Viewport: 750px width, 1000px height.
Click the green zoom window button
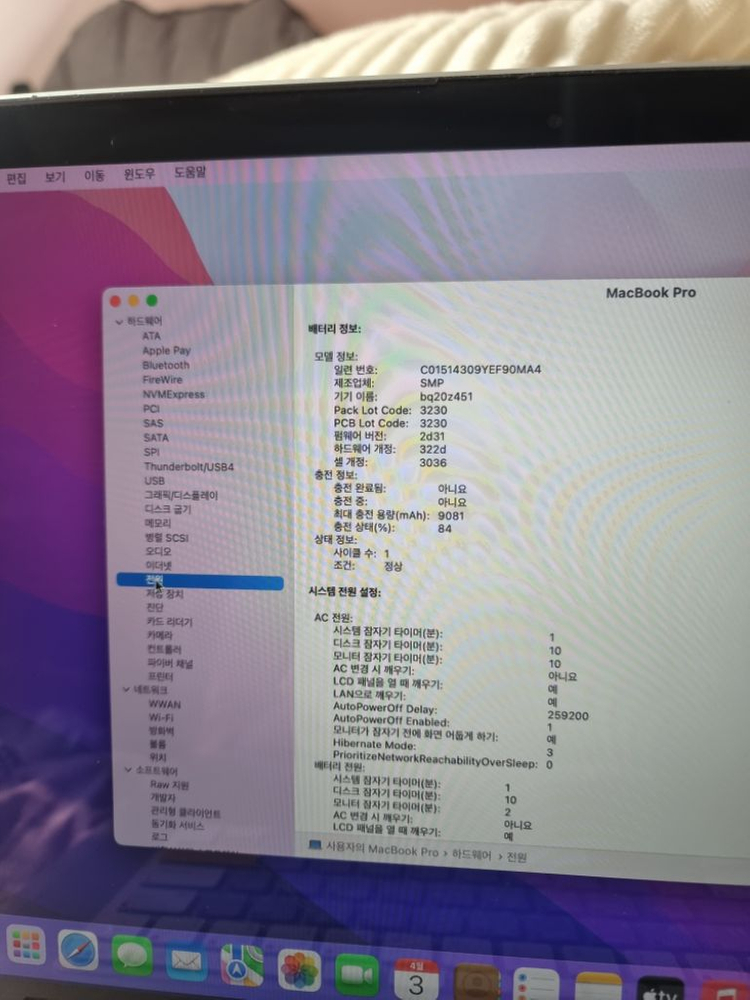point(152,300)
